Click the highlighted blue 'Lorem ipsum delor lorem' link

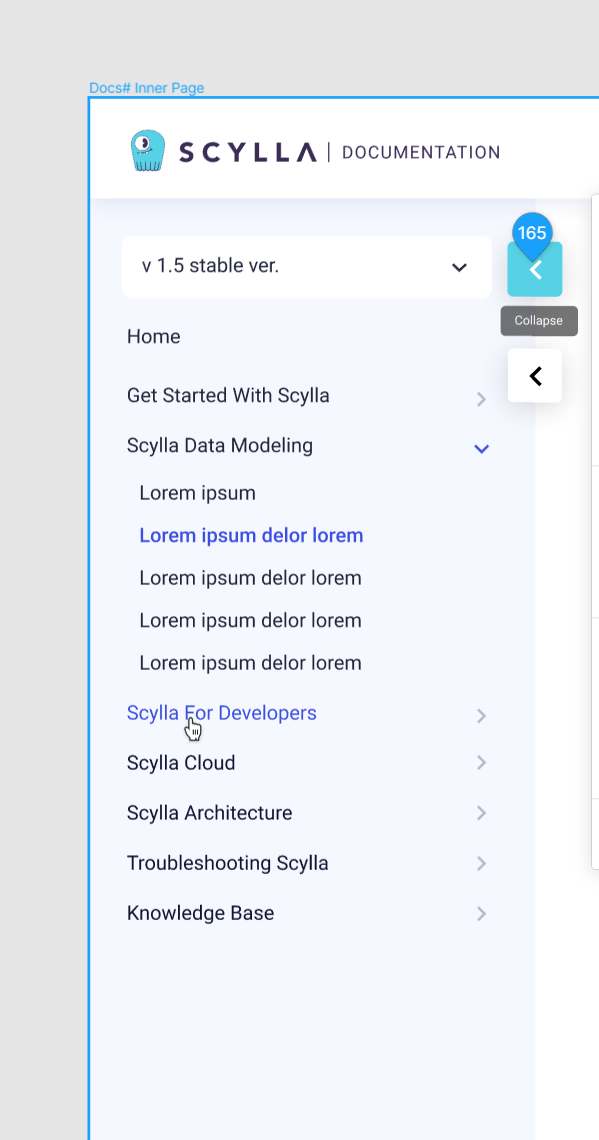pos(250,535)
